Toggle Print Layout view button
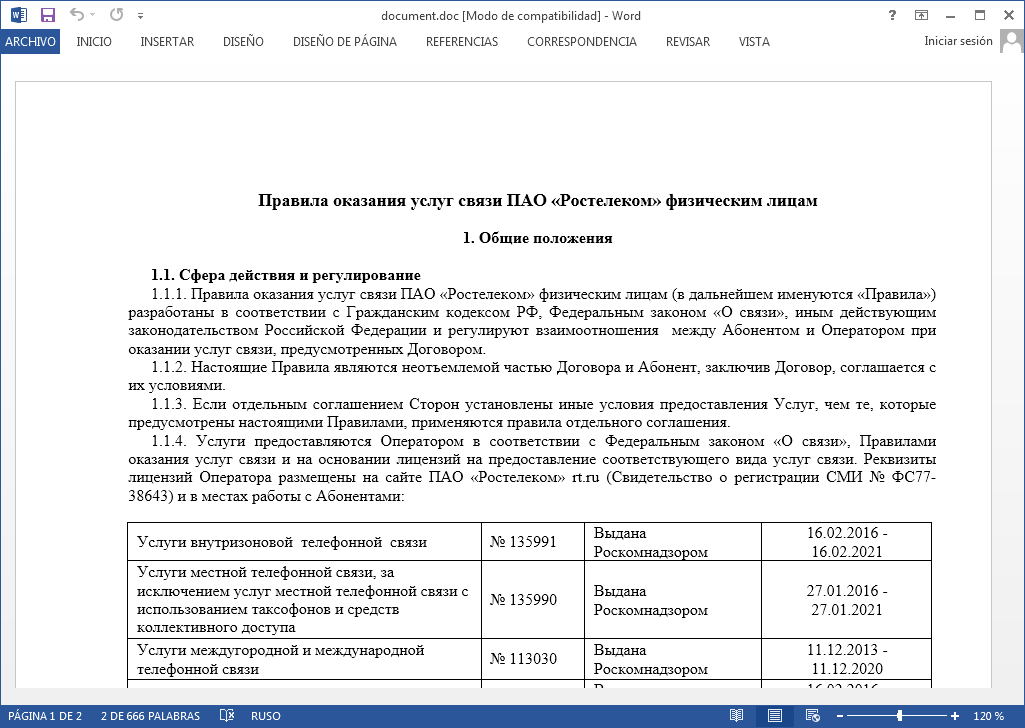The height and width of the screenshot is (728, 1025). (x=773, y=716)
